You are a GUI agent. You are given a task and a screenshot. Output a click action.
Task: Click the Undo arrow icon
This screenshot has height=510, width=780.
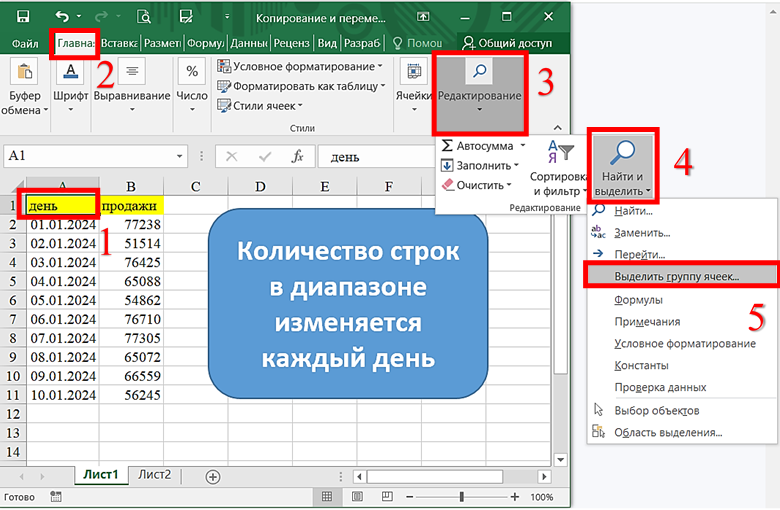coord(62,17)
